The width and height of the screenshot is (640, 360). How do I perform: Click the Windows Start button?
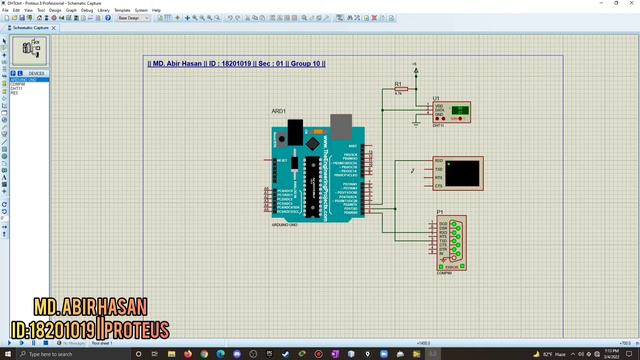pyautogui.click(x=7, y=354)
